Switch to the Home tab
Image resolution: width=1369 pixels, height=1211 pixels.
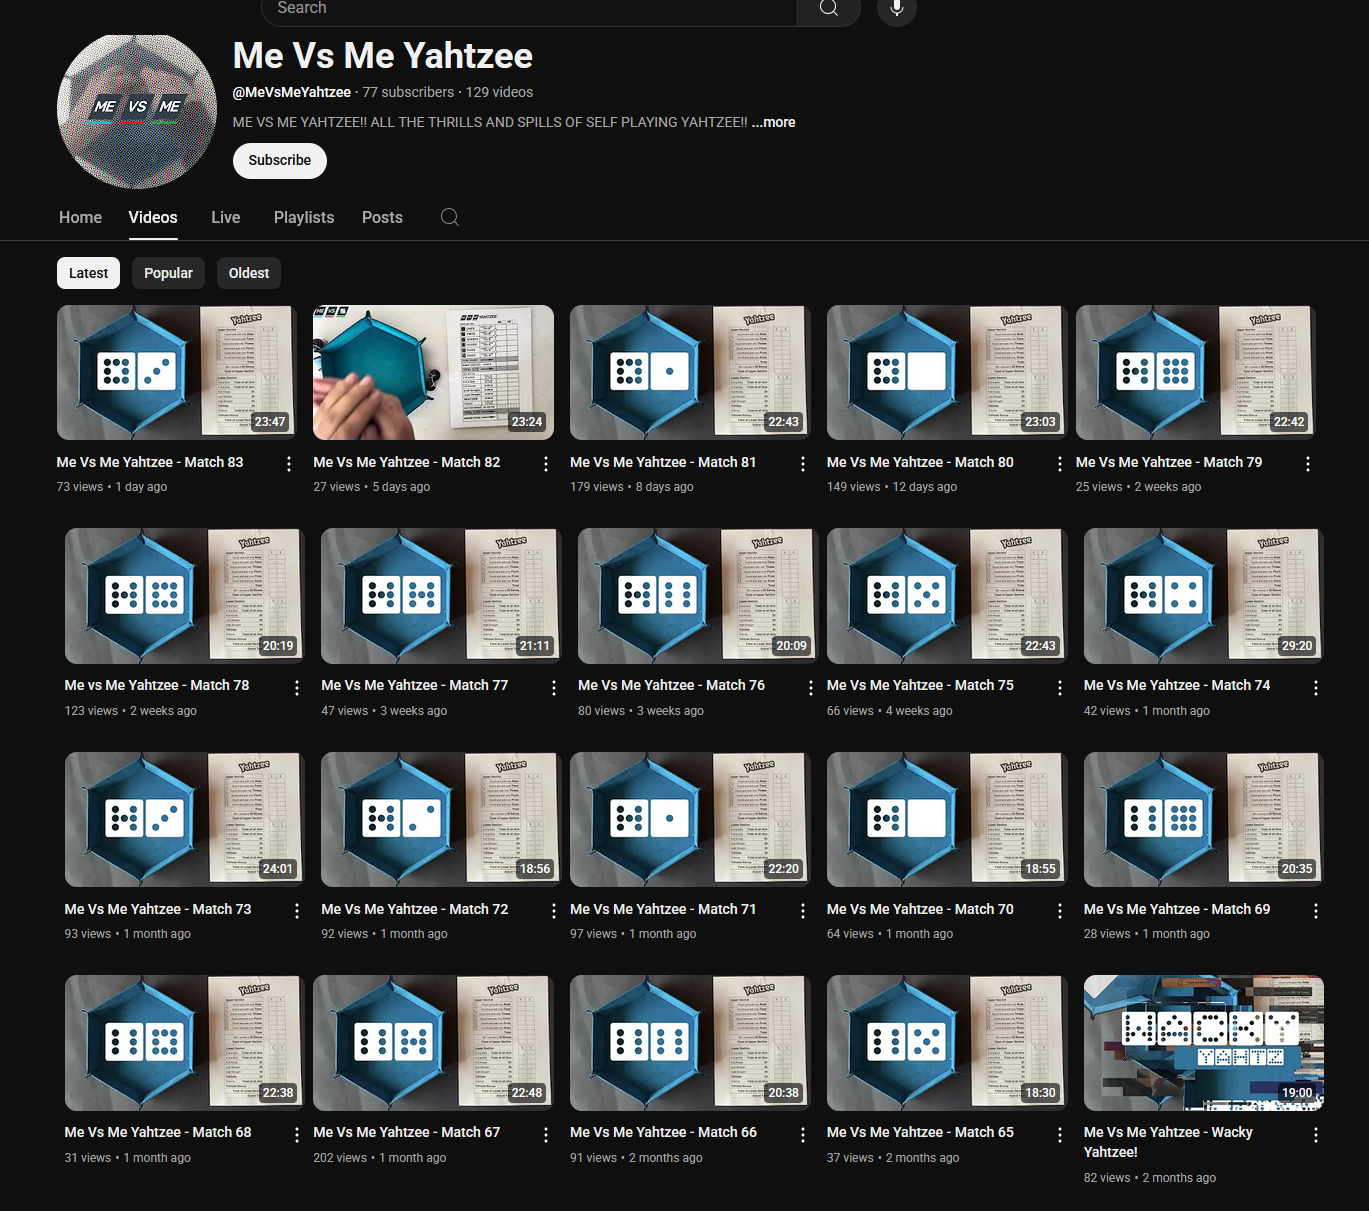[80, 217]
